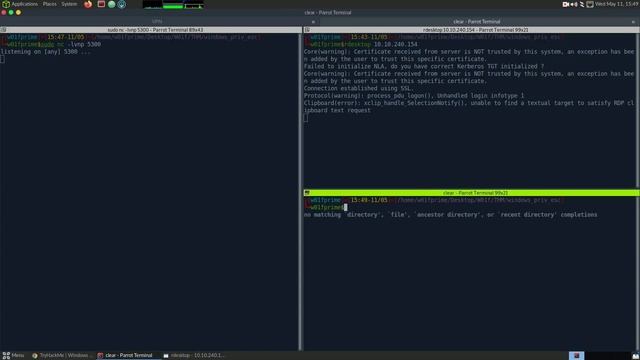Click scrollbar of the rdesktop terminal pane
Viewport: 640px width, 360px height.
point(638,110)
